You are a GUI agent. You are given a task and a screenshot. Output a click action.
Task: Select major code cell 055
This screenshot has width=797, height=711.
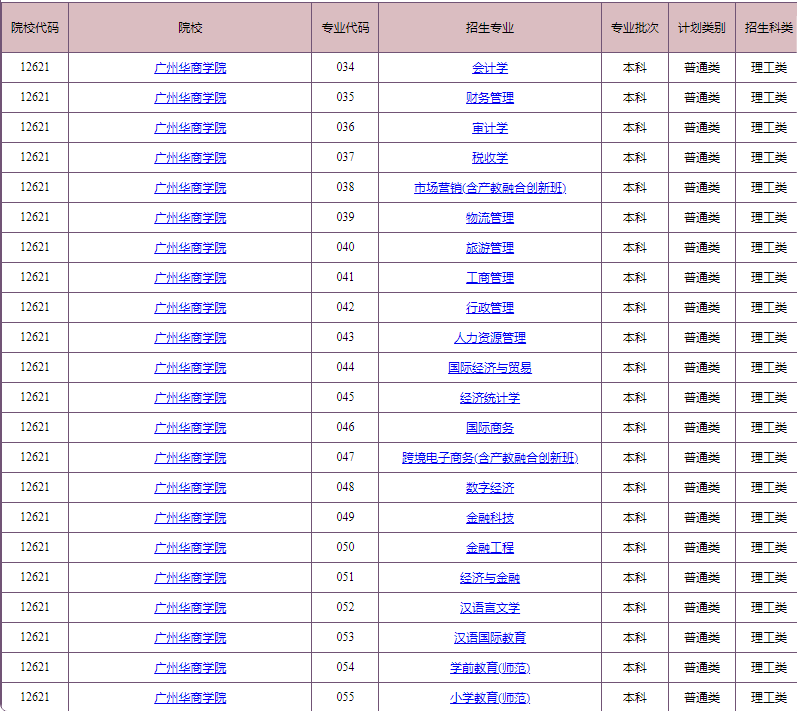pos(345,697)
